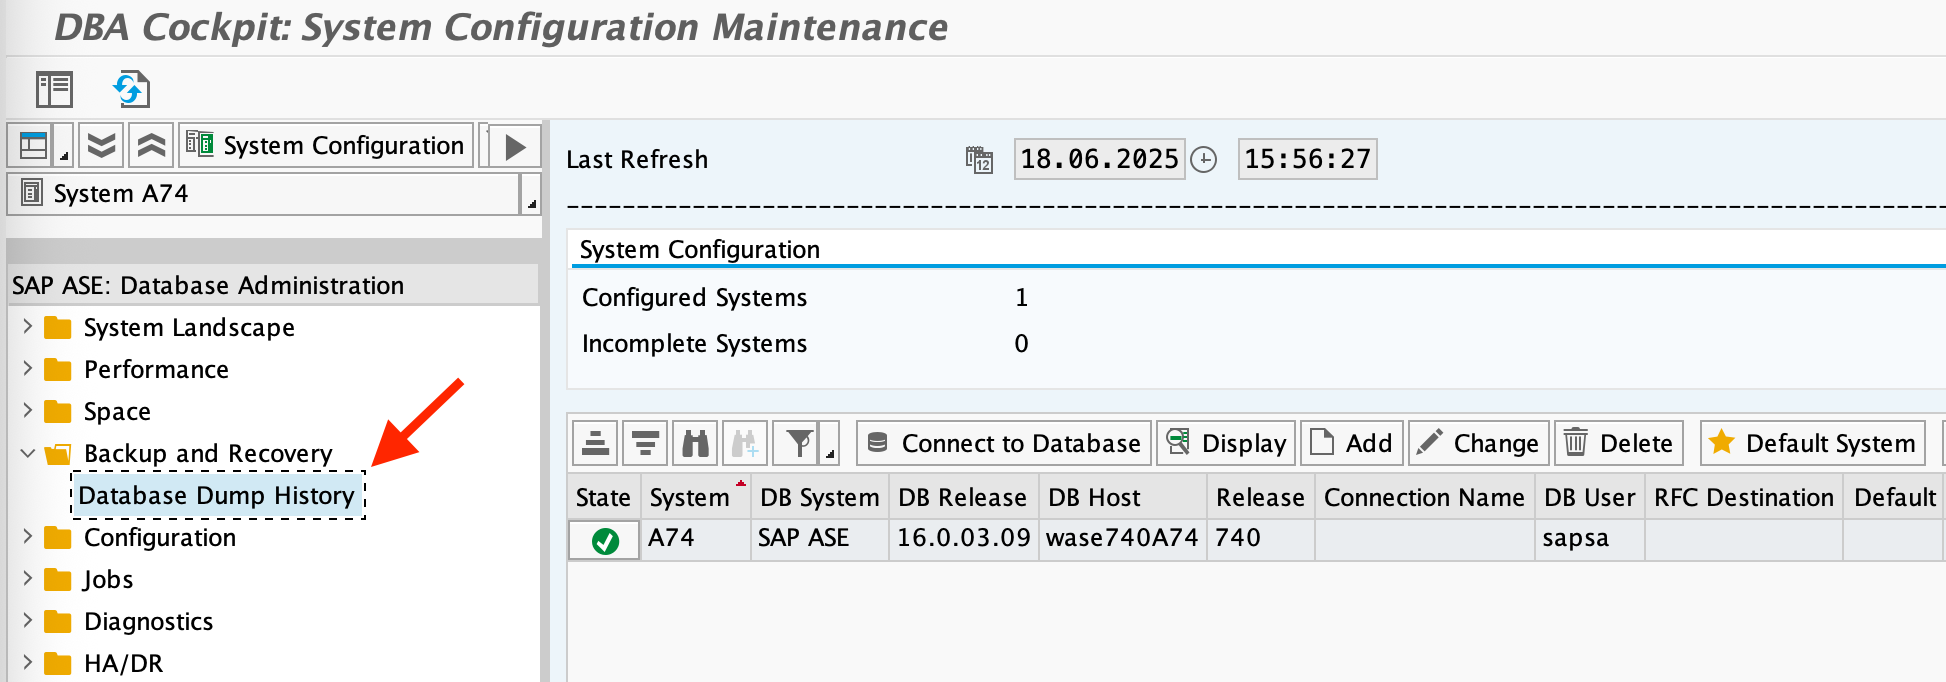Click the sort ascending icon

[x=596, y=443]
